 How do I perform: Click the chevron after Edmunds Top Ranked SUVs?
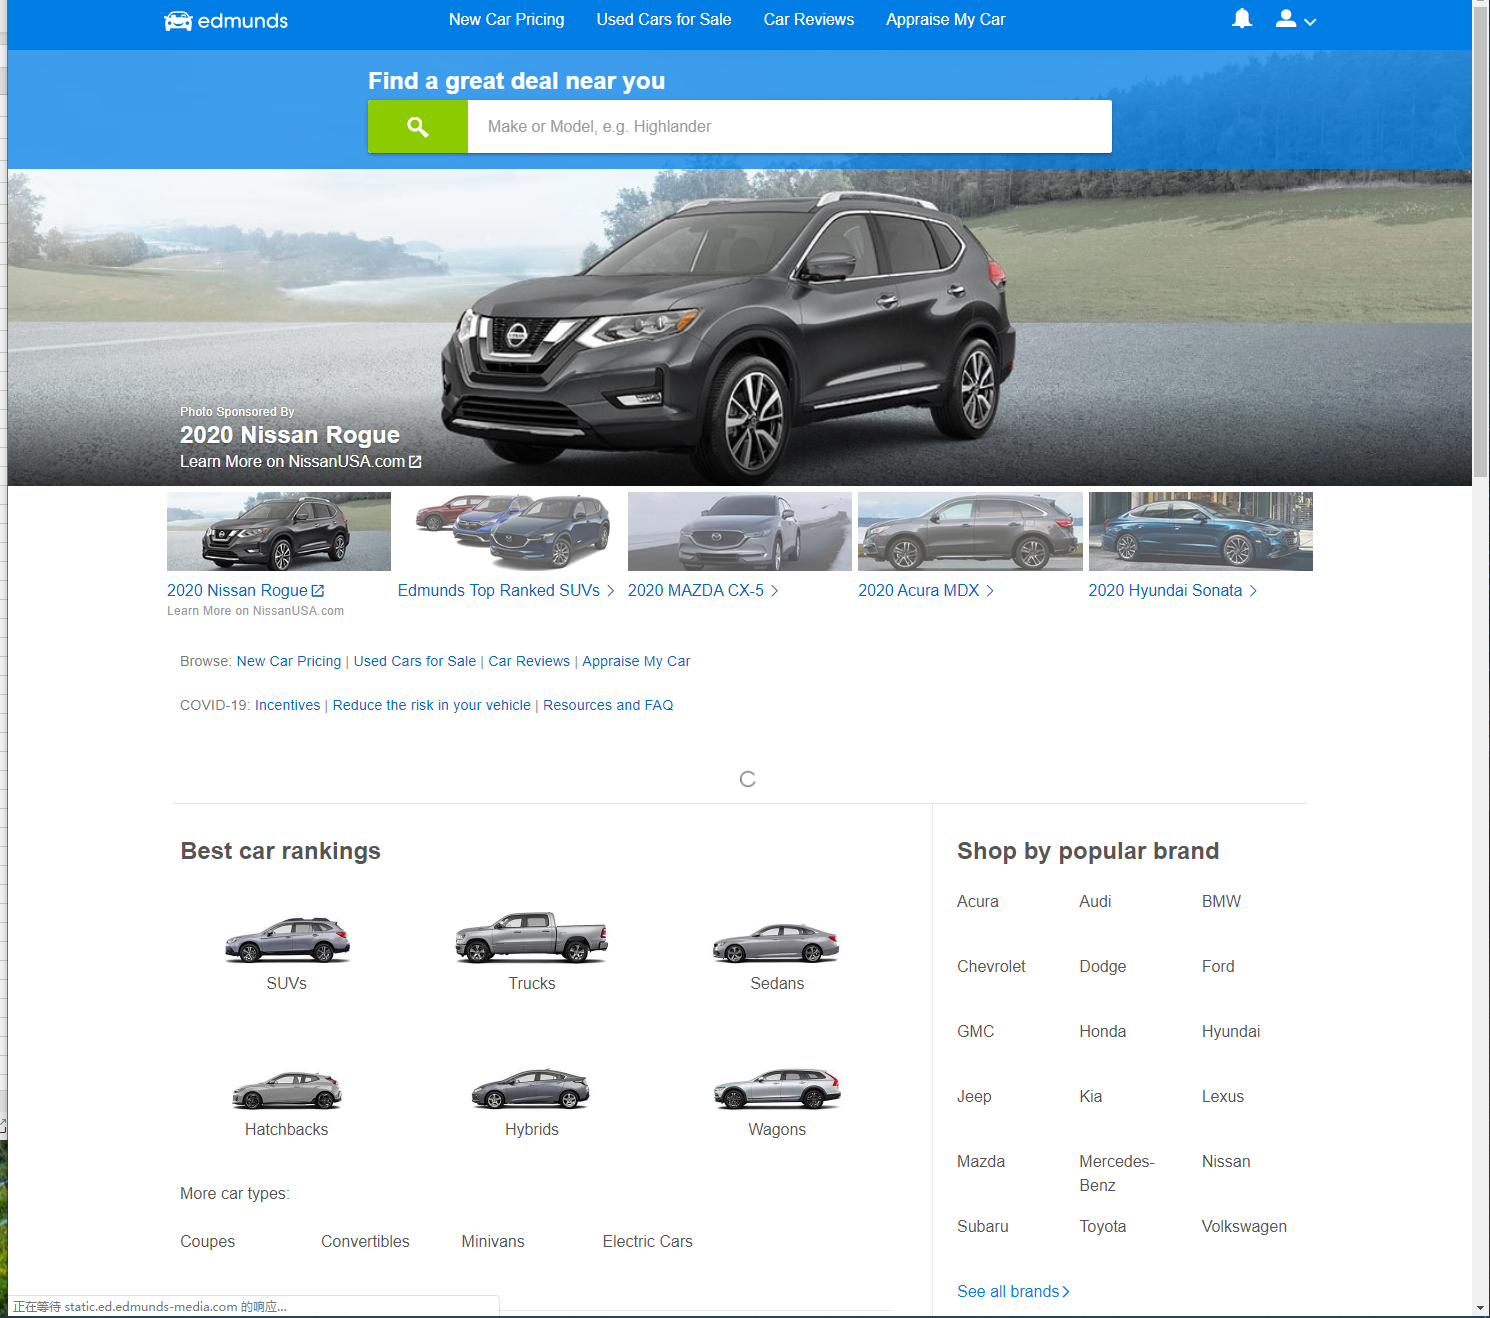coord(611,591)
